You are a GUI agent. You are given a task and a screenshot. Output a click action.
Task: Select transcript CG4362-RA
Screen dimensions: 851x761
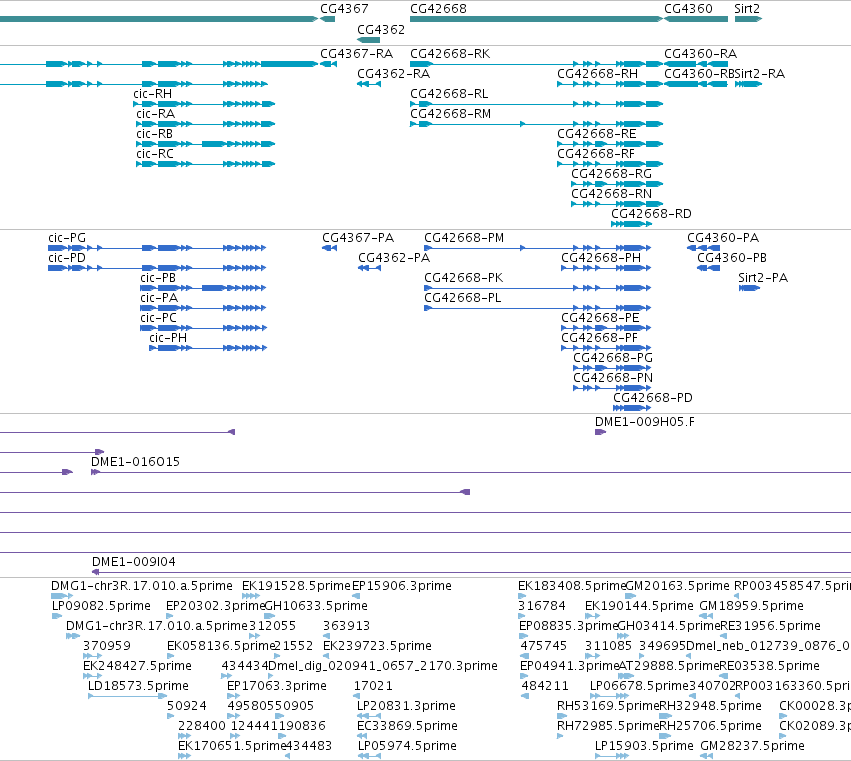[393, 74]
